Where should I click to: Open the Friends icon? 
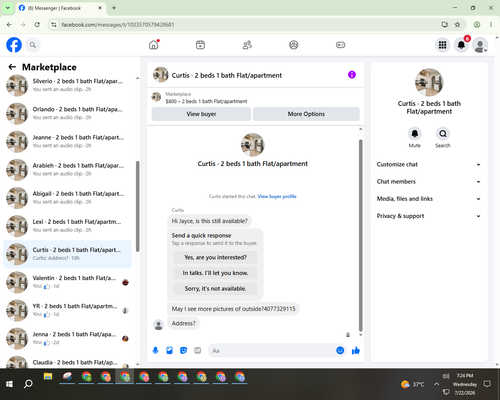point(247,45)
